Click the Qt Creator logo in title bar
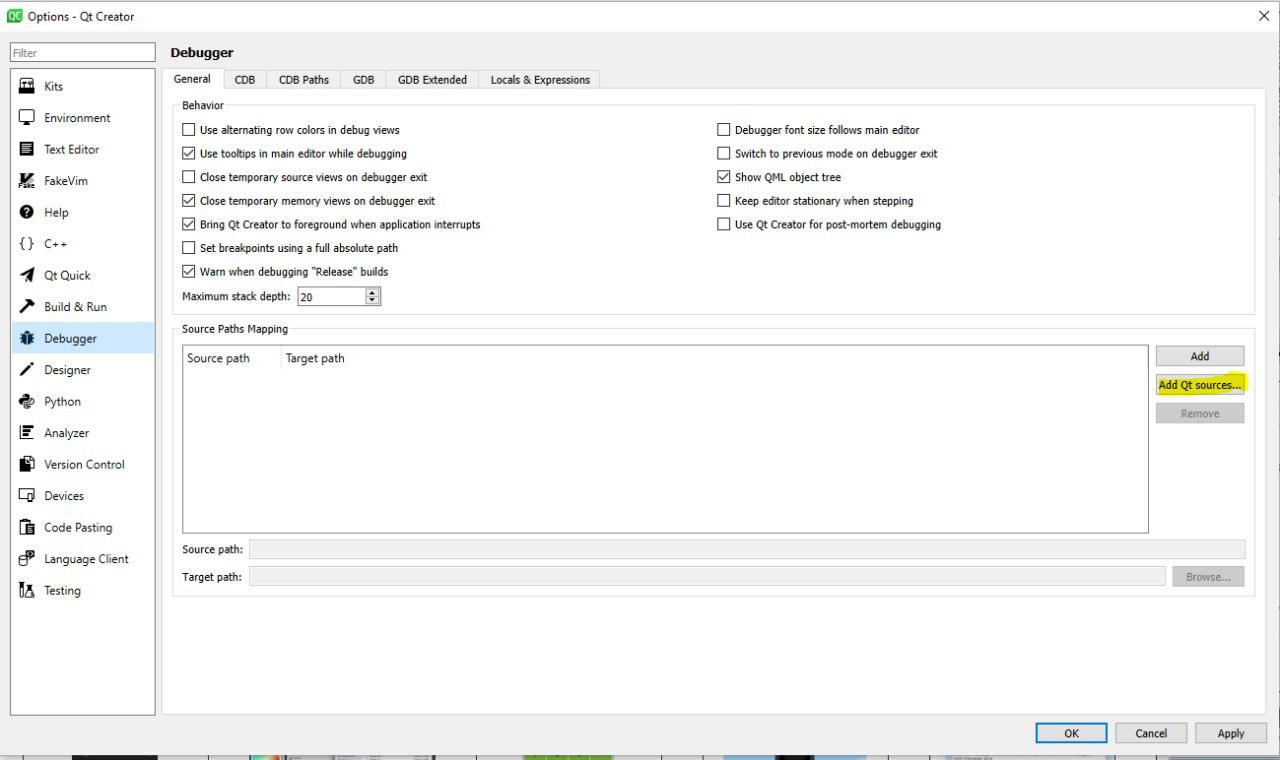The image size is (1280, 760). point(15,16)
